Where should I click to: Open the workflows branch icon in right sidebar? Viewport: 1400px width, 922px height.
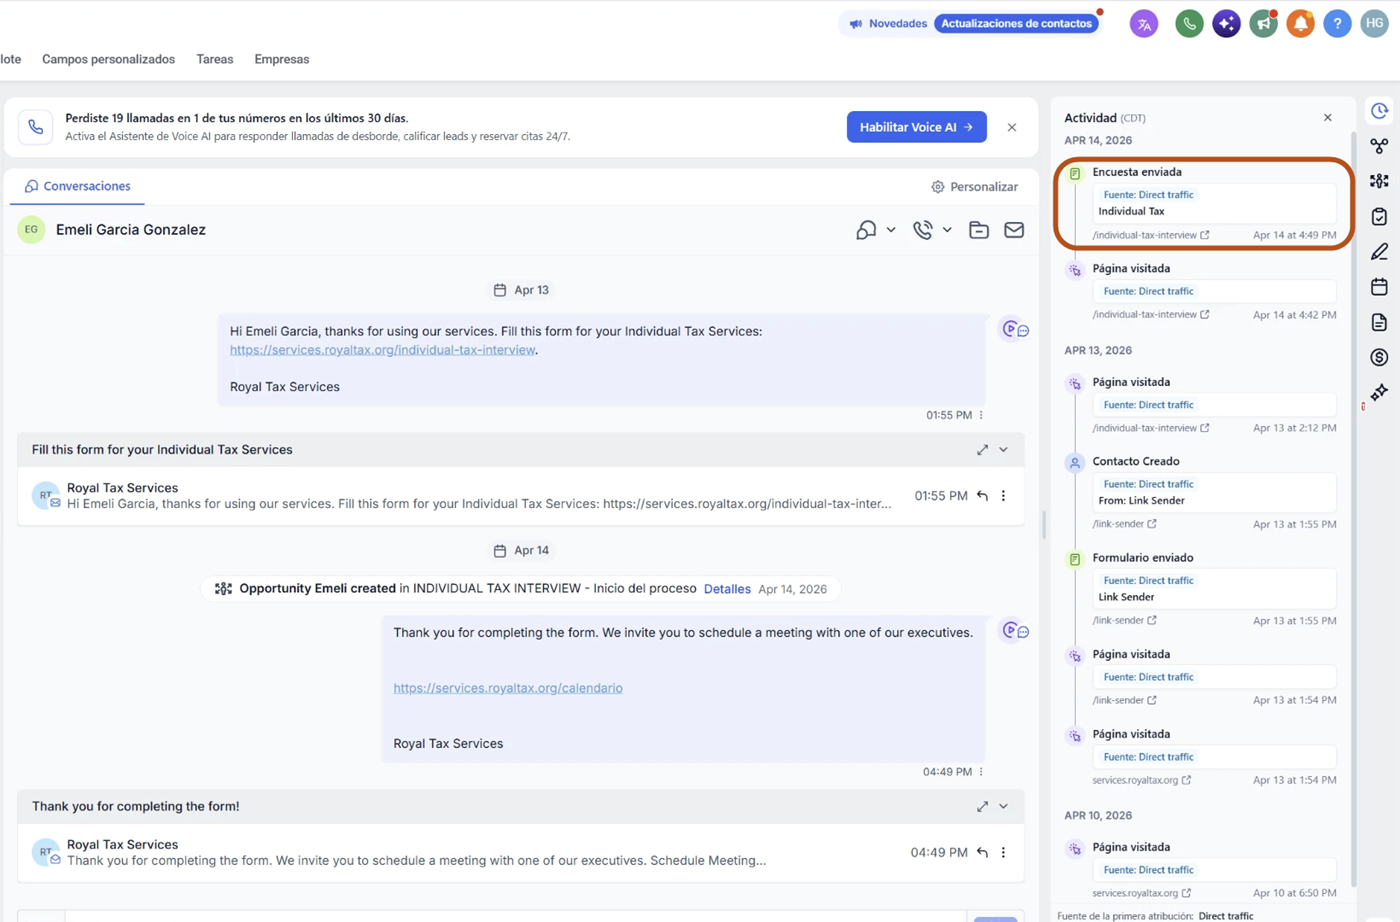coord(1380,146)
